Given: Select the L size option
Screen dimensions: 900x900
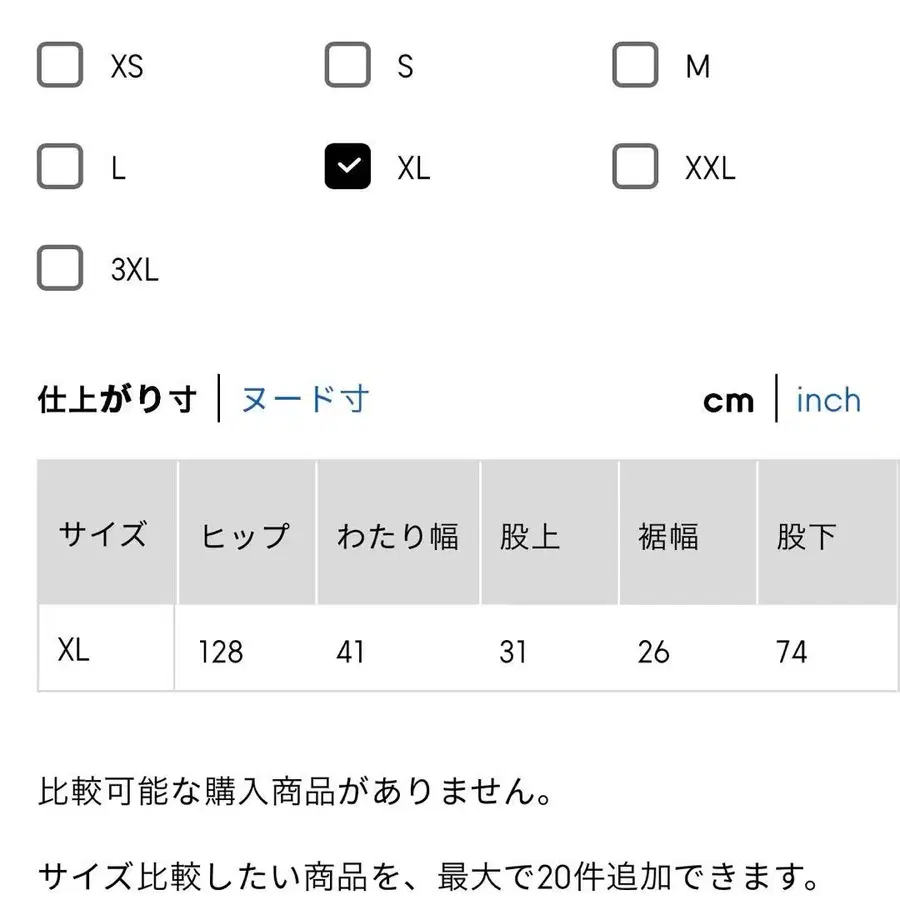Looking at the screenshot, I should coord(60,167).
